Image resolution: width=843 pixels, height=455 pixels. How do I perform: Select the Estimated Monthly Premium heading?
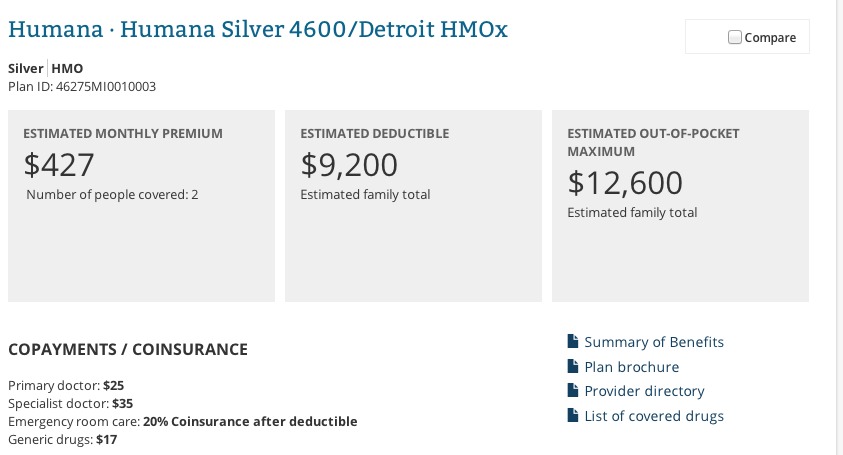[123, 133]
